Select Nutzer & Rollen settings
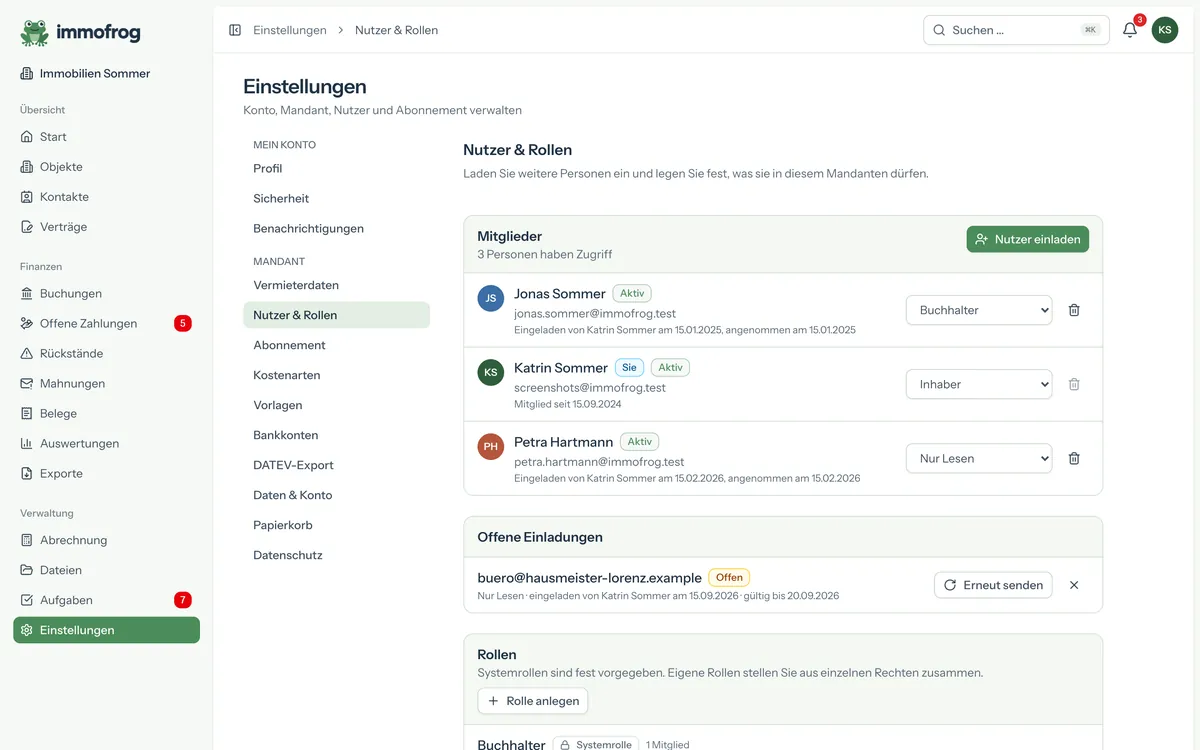 [336, 315]
